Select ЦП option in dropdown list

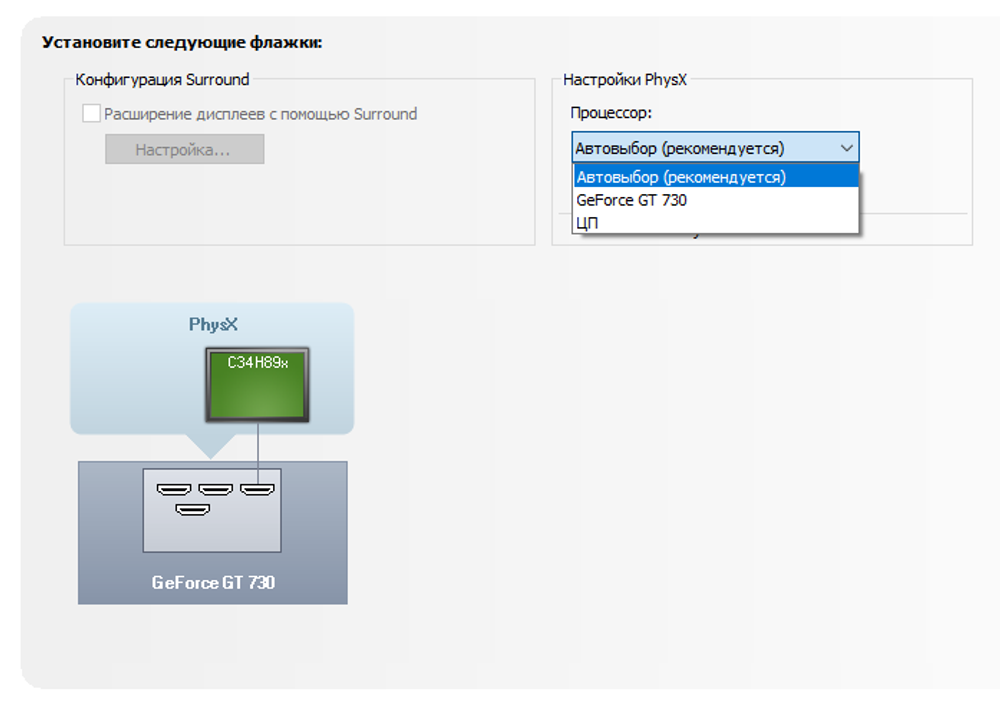tap(716, 223)
